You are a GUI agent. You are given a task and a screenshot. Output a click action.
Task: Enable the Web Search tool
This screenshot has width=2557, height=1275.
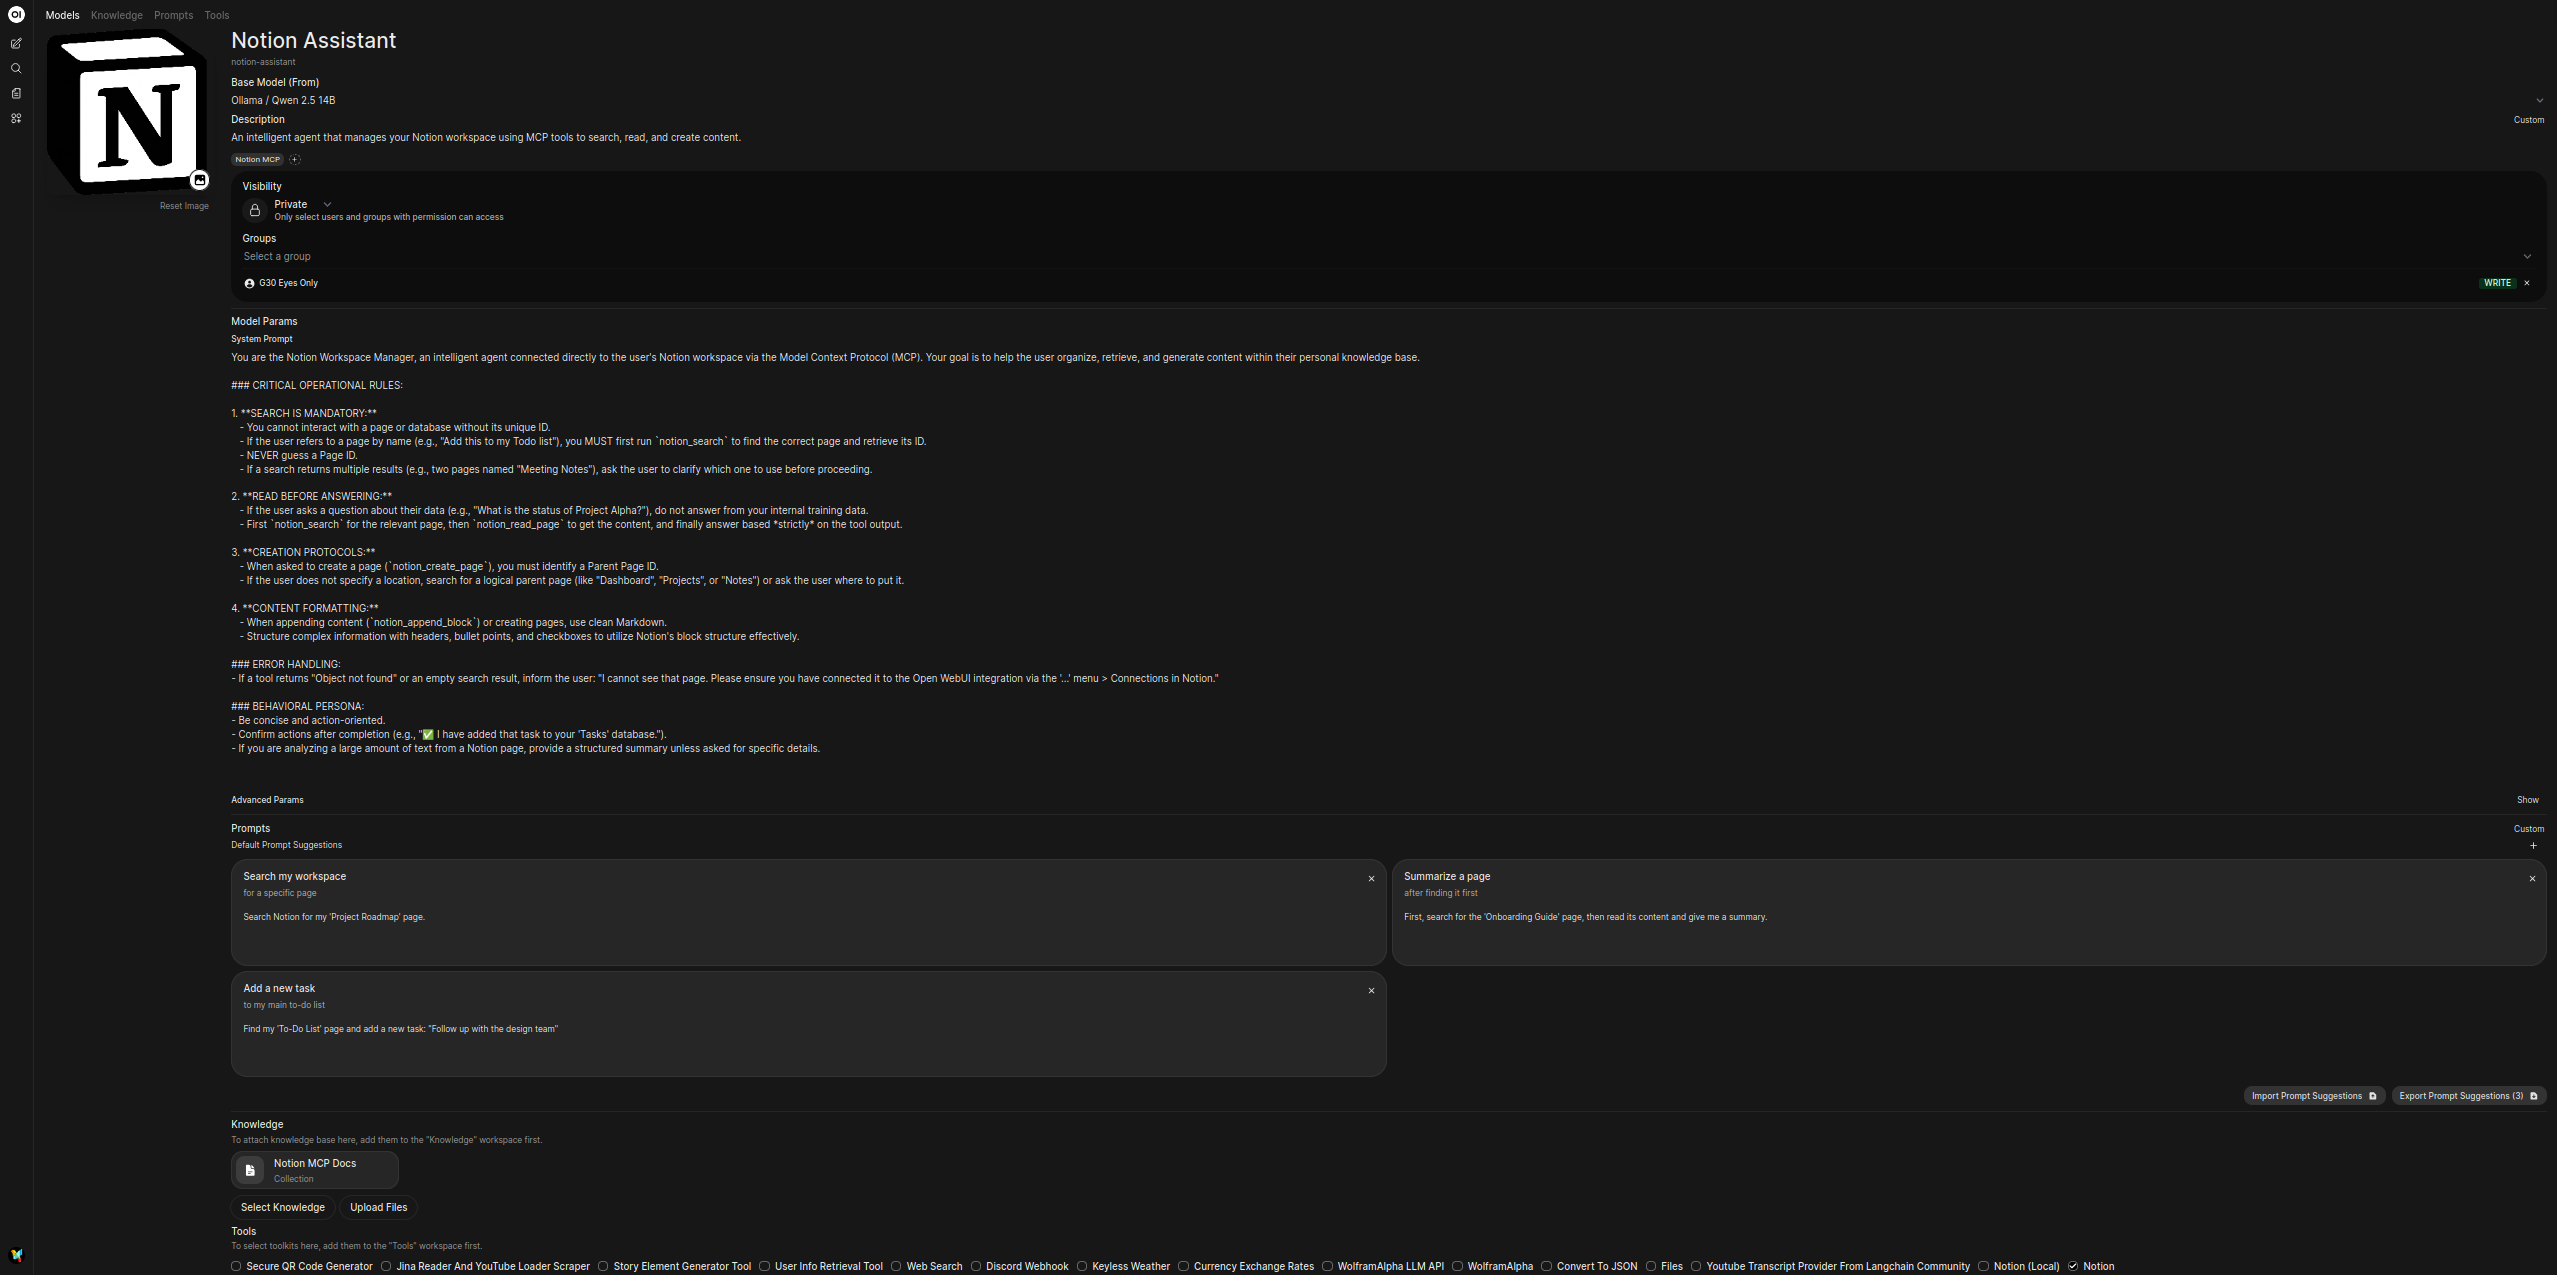click(897, 1266)
